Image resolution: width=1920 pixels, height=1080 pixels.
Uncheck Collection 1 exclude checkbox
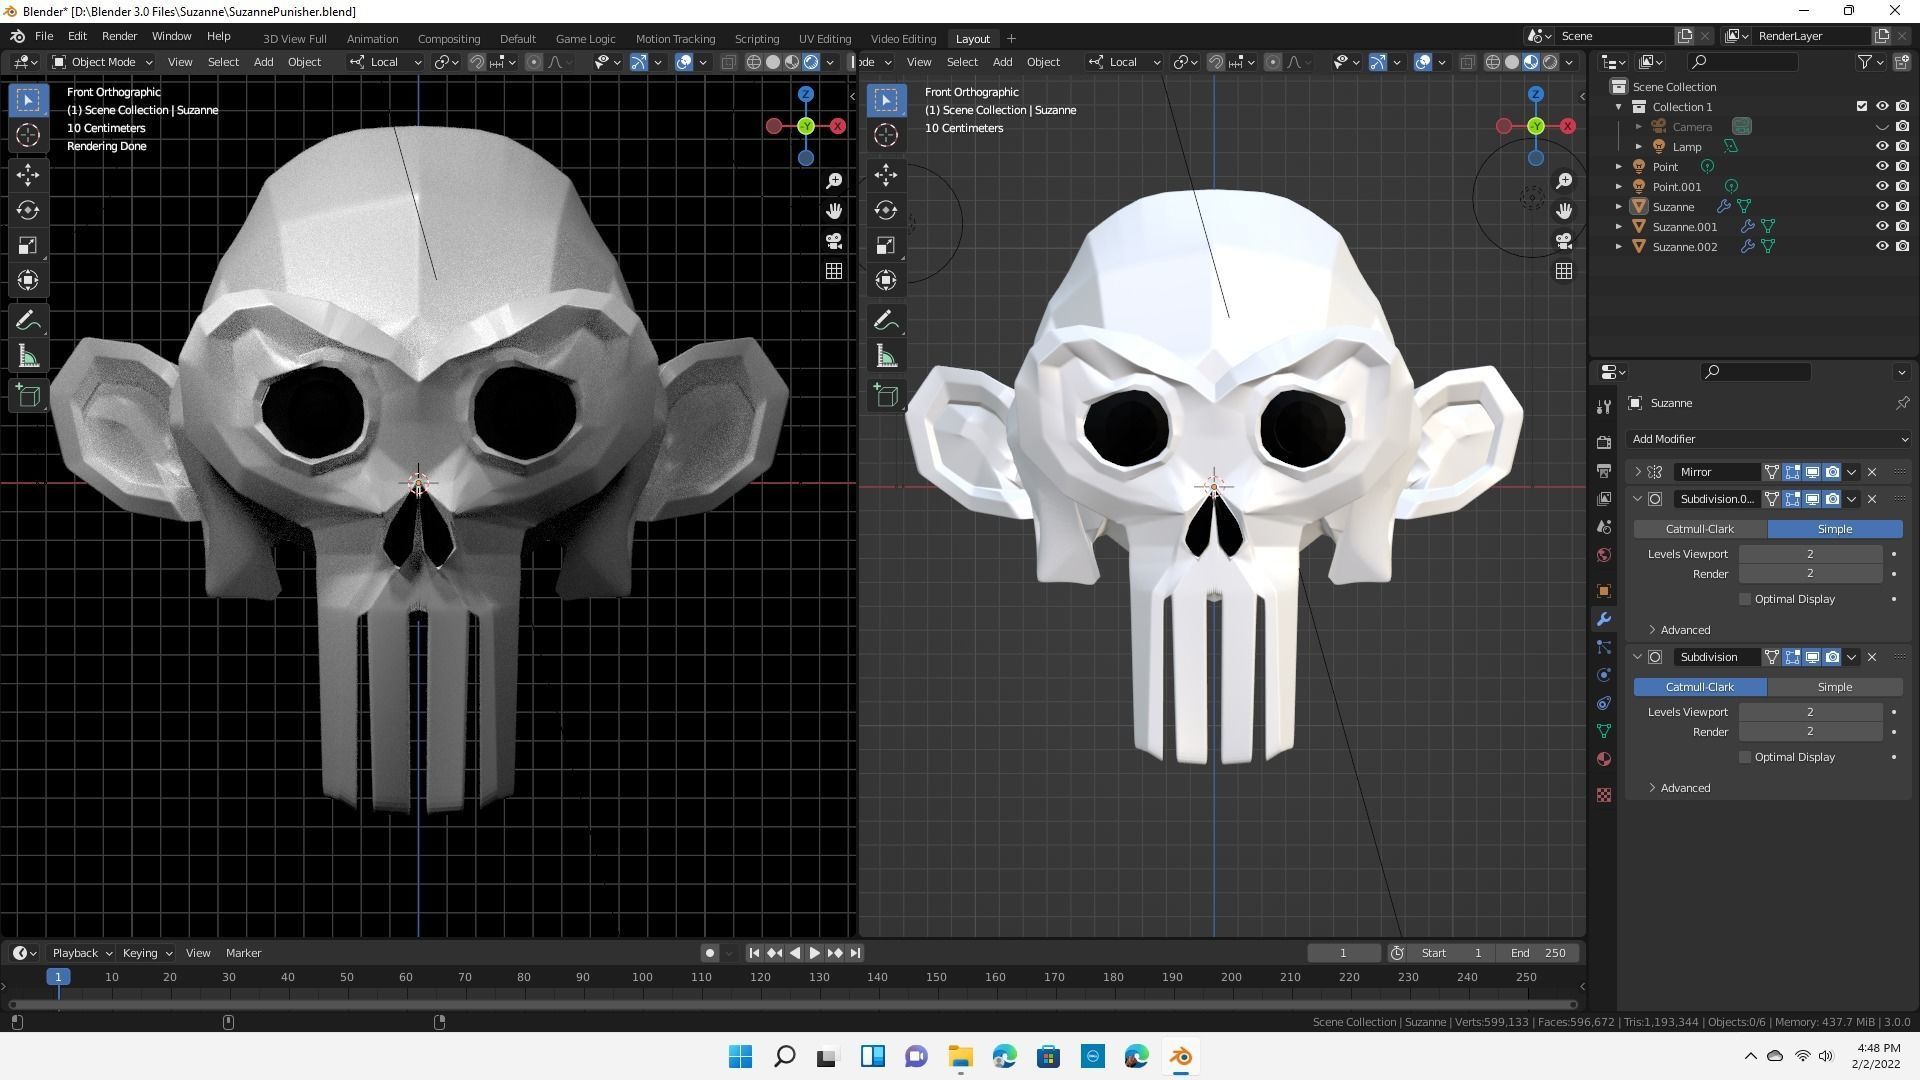1861,107
